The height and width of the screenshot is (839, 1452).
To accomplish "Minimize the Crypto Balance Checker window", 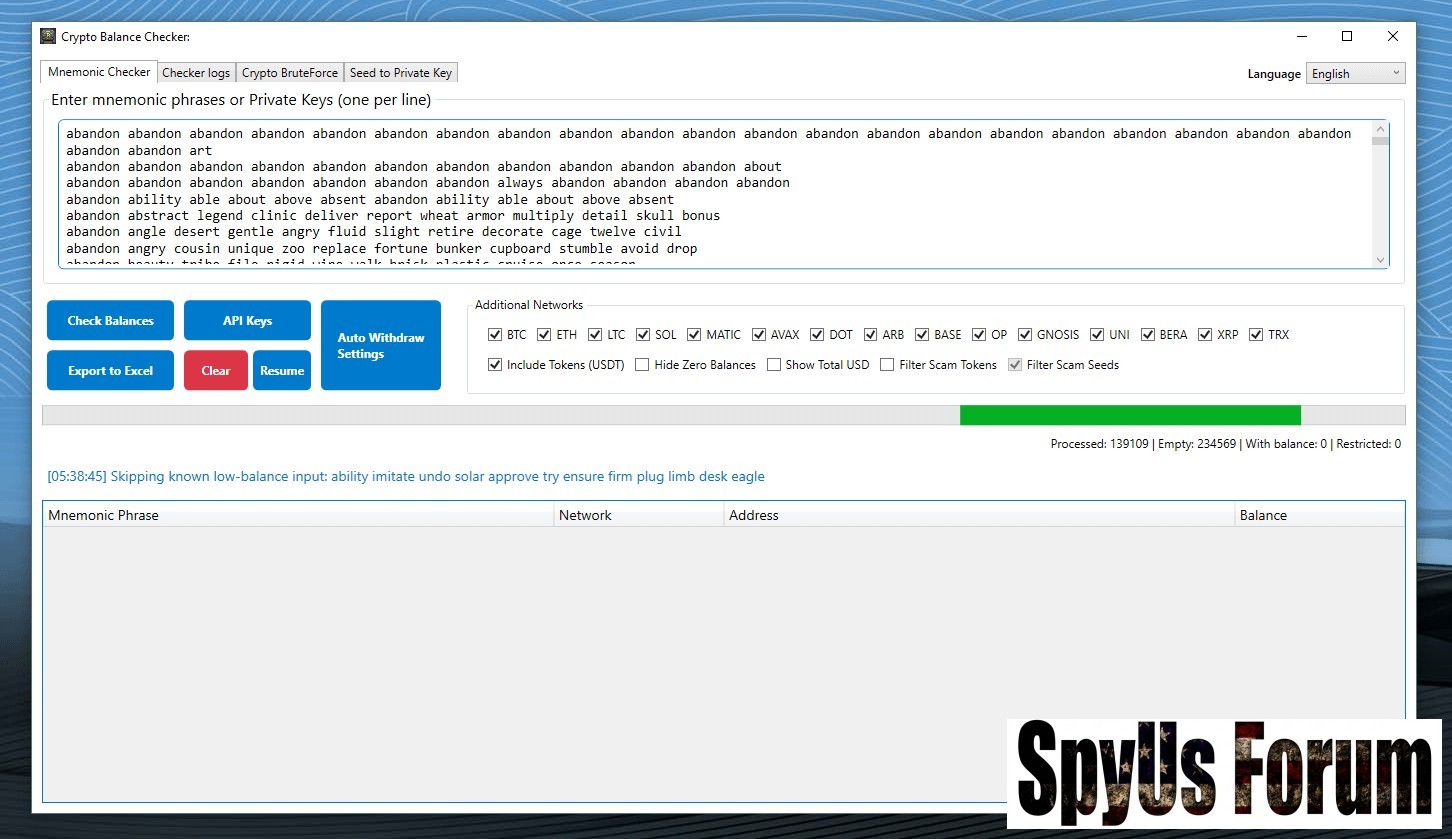I will point(1301,37).
